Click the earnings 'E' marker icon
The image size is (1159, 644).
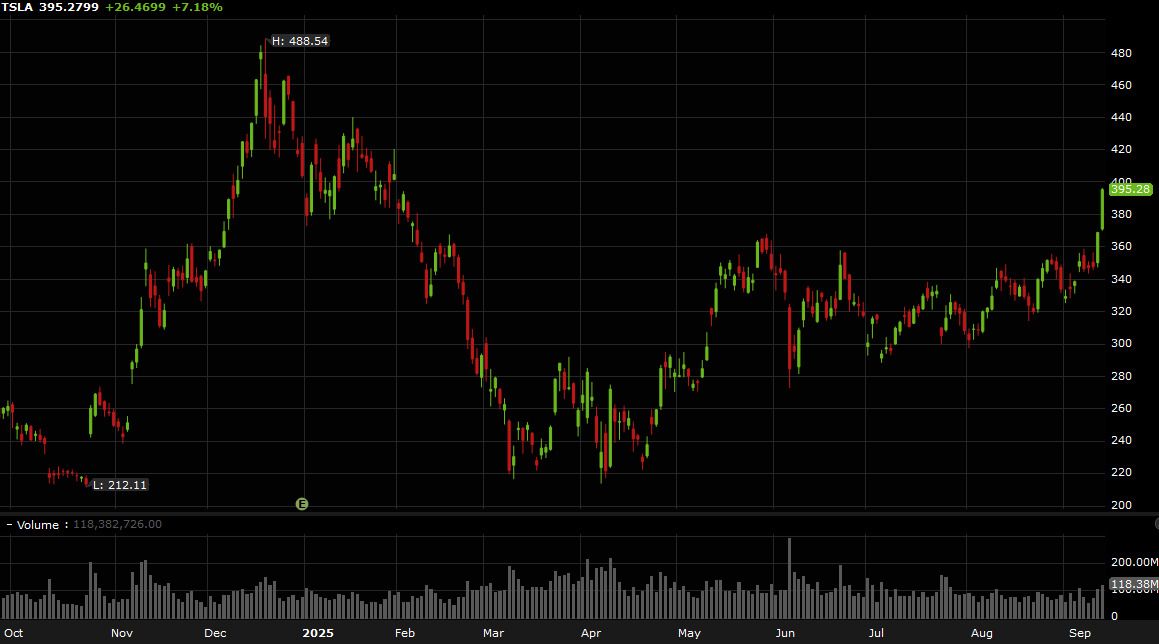(x=302, y=504)
